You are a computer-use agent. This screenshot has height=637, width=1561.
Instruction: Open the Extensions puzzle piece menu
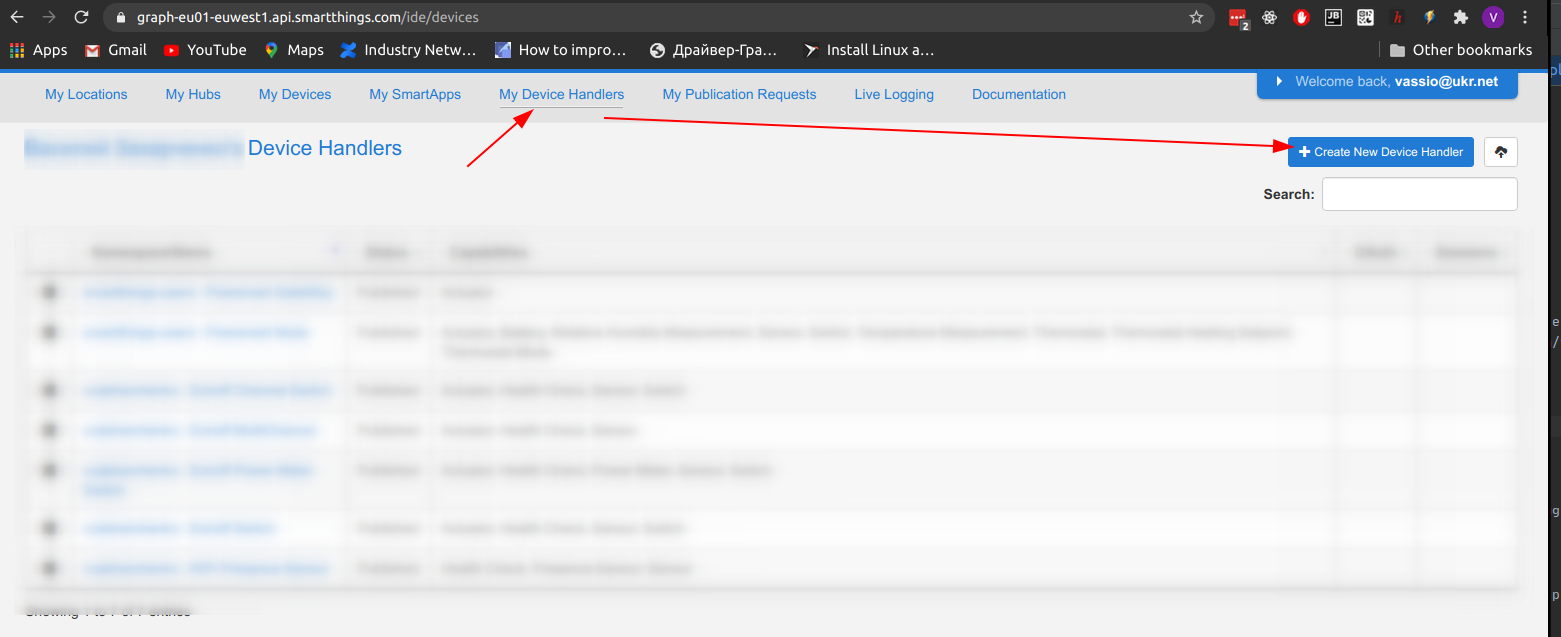click(1461, 17)
